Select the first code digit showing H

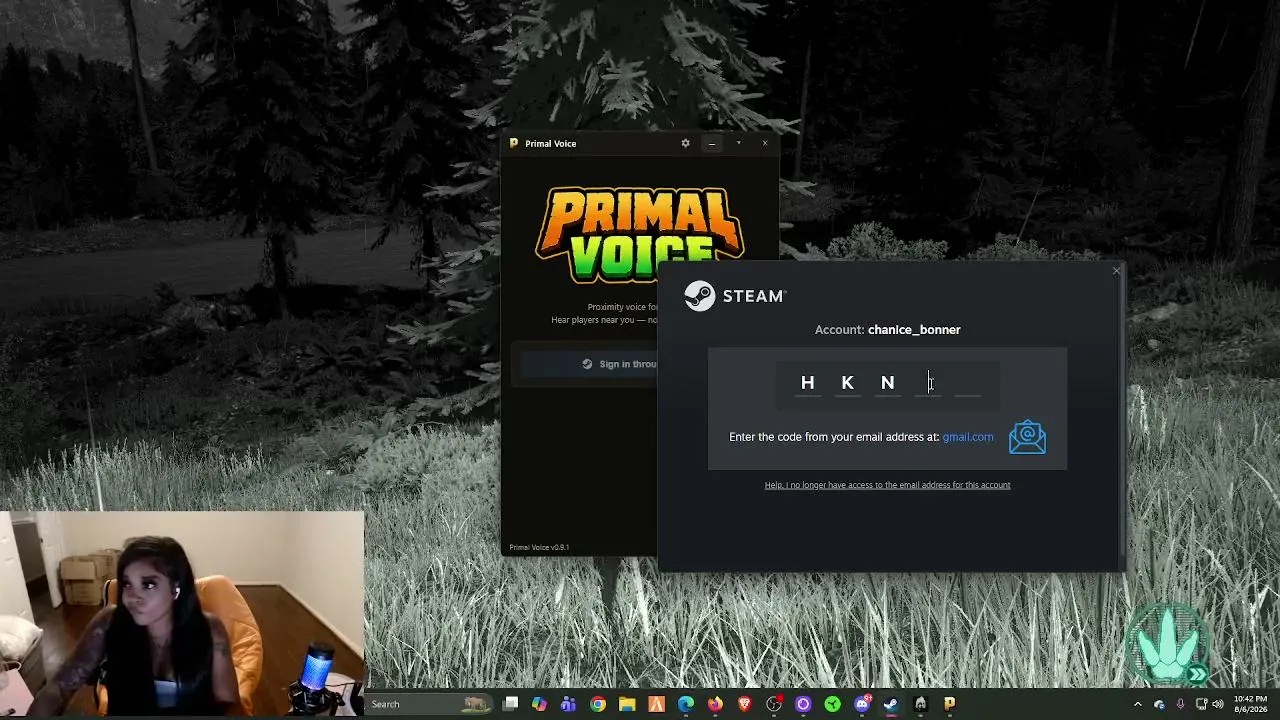click(808, 383)
